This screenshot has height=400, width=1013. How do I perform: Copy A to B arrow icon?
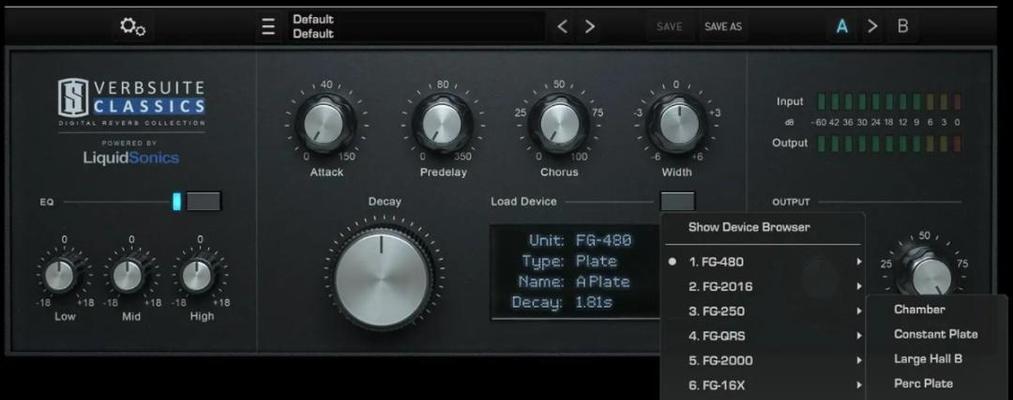(873, 26)
